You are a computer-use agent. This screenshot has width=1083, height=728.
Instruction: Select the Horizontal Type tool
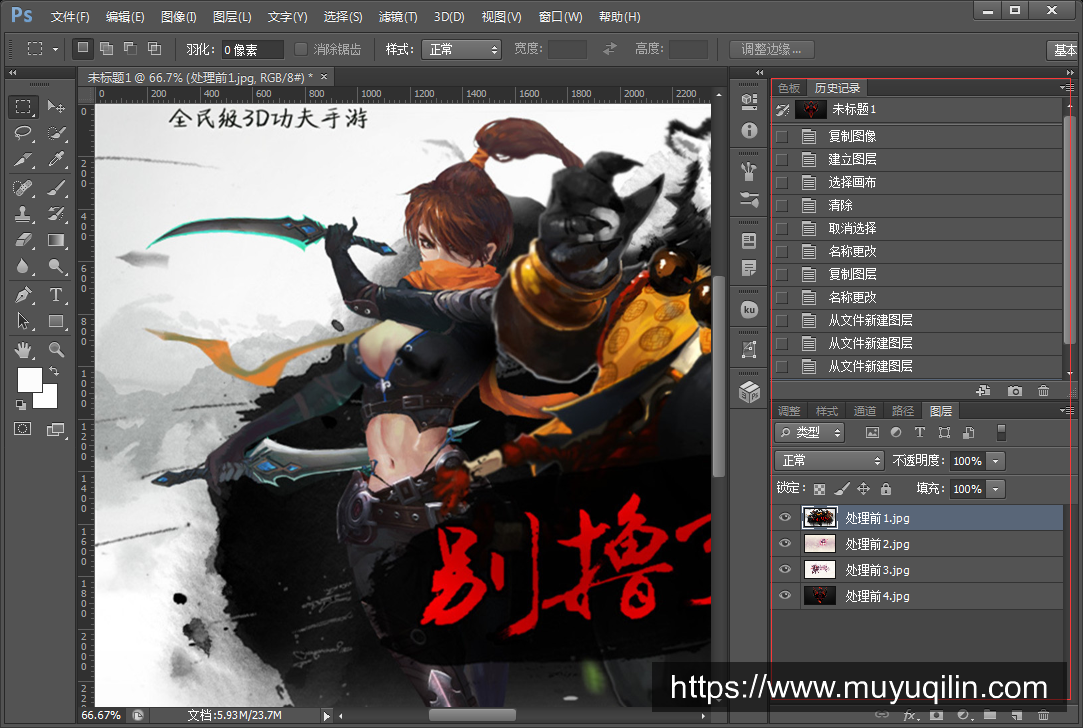[57, 295]
